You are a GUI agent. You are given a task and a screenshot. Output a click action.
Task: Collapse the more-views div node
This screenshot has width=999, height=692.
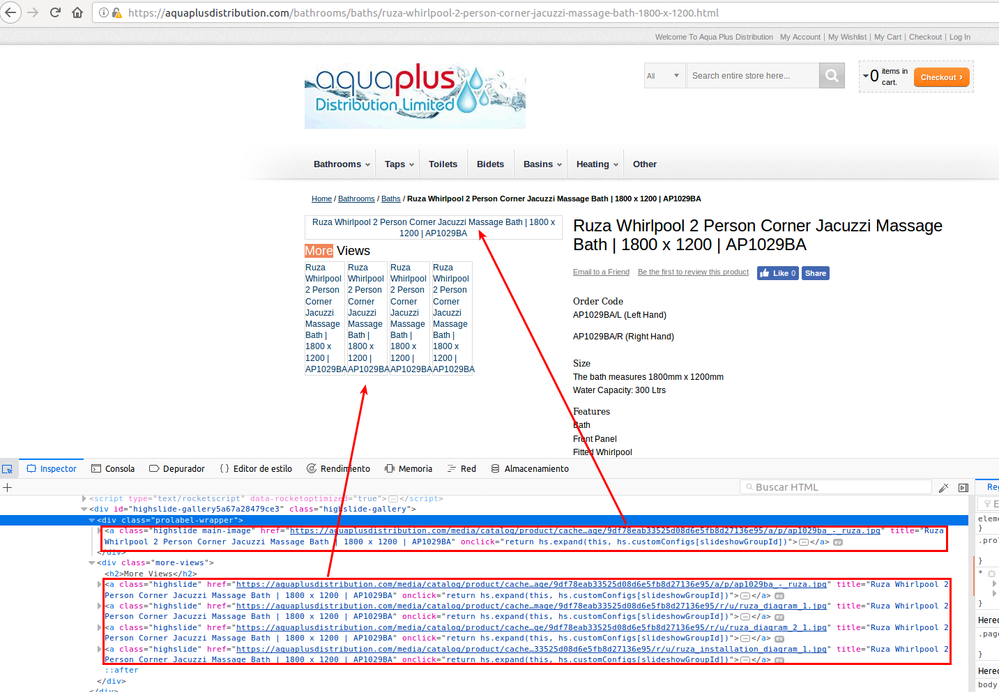(x=92, y=563)
